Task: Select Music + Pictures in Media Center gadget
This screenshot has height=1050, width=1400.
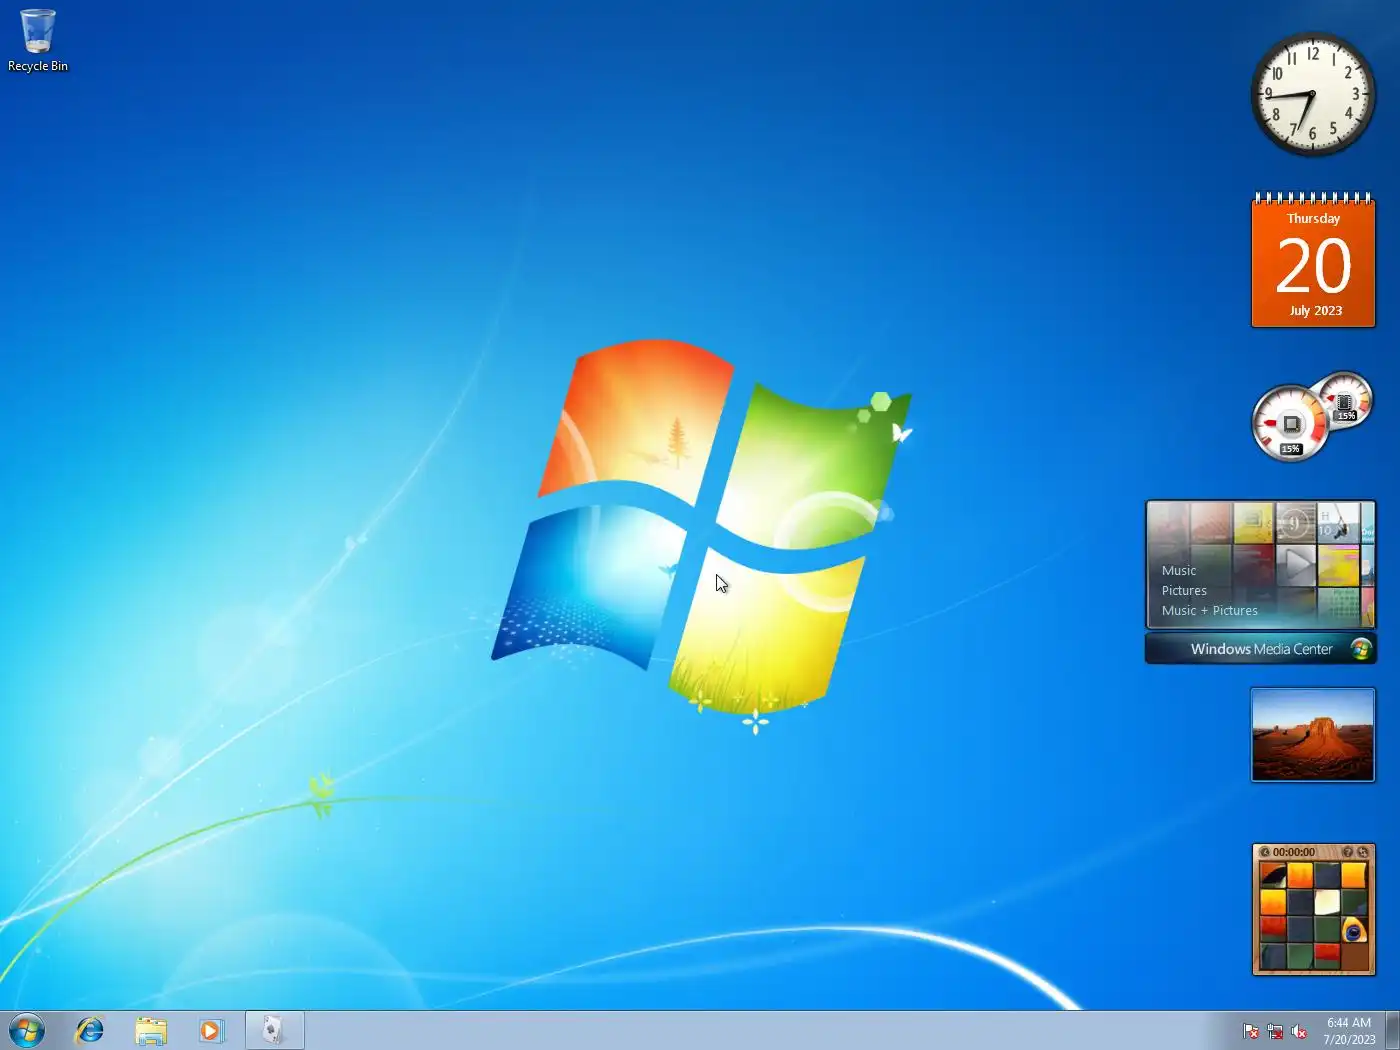Action: pos(1210,611)
